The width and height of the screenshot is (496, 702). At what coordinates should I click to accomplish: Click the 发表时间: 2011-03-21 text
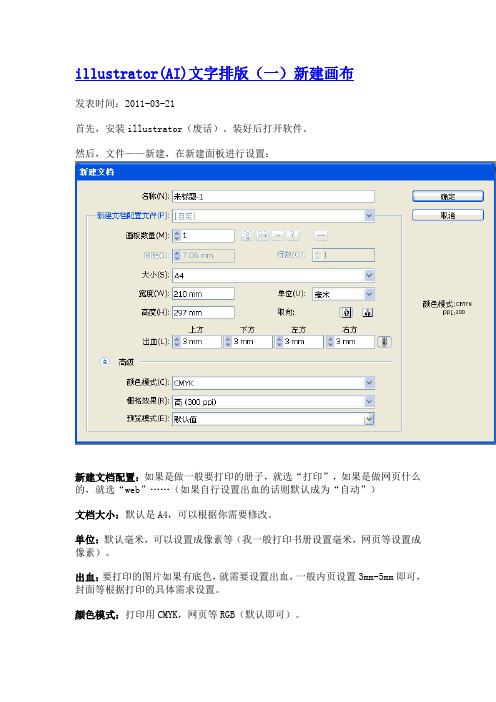[125, 103]
